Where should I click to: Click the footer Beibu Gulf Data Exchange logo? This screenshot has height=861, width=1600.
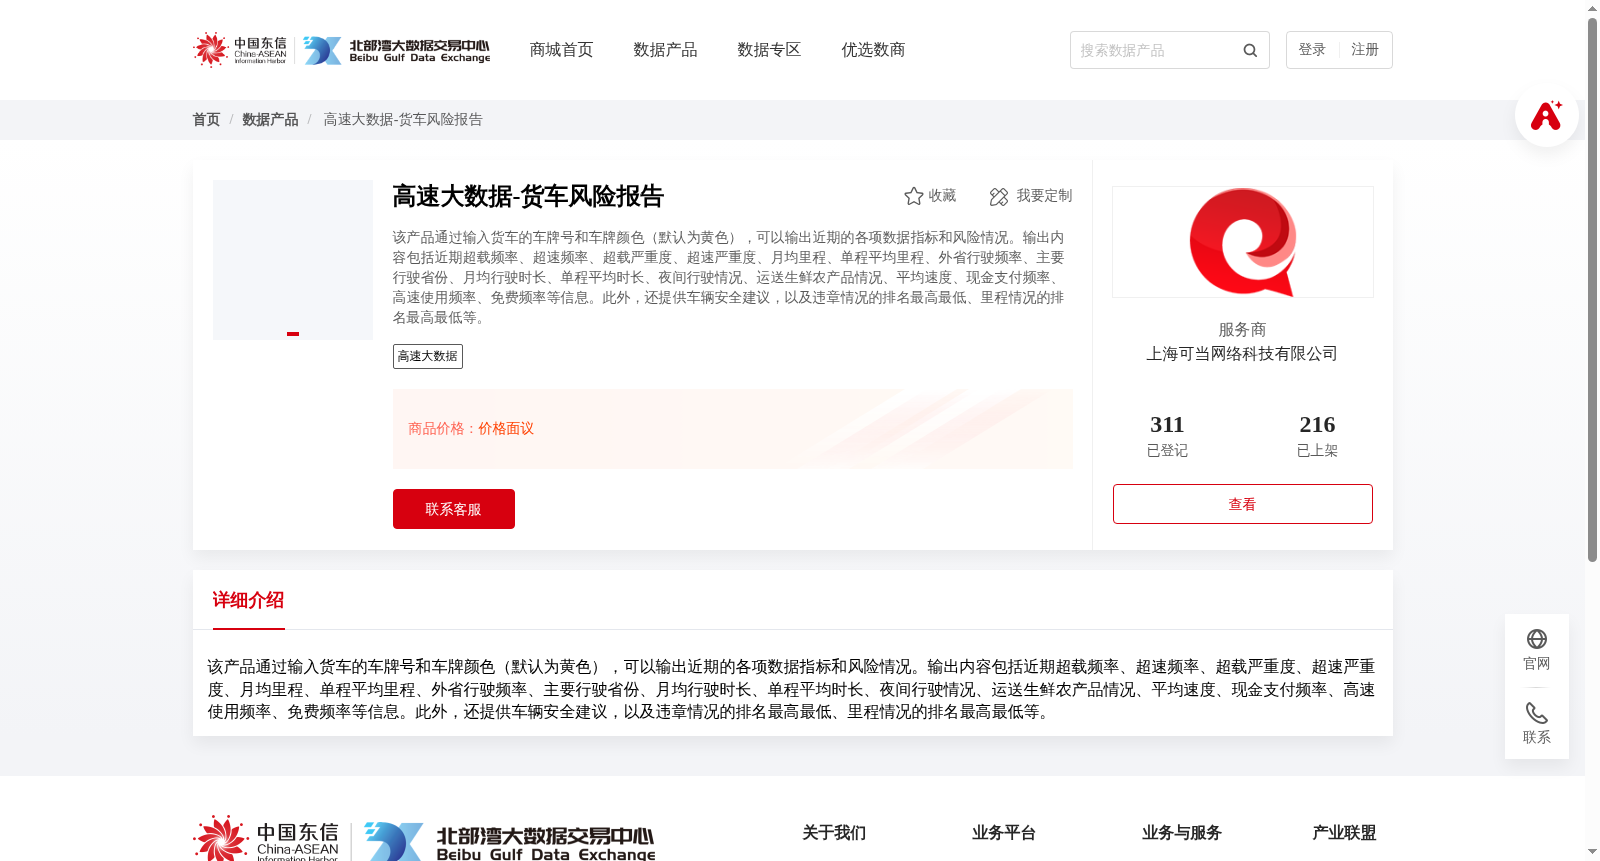tap(510, 842)
